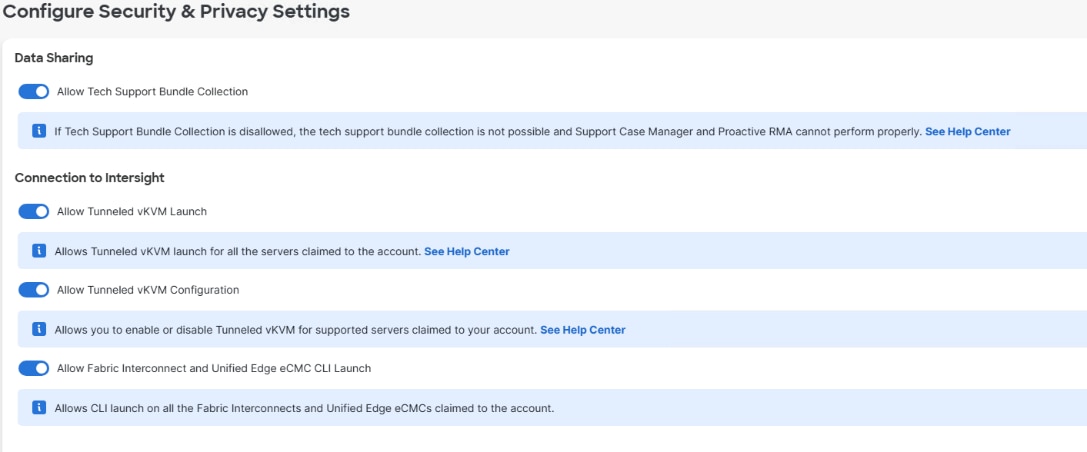Click the Configure Security & Privacy Settings title
The image size is (1087, 452).
[x=176, y=12]
